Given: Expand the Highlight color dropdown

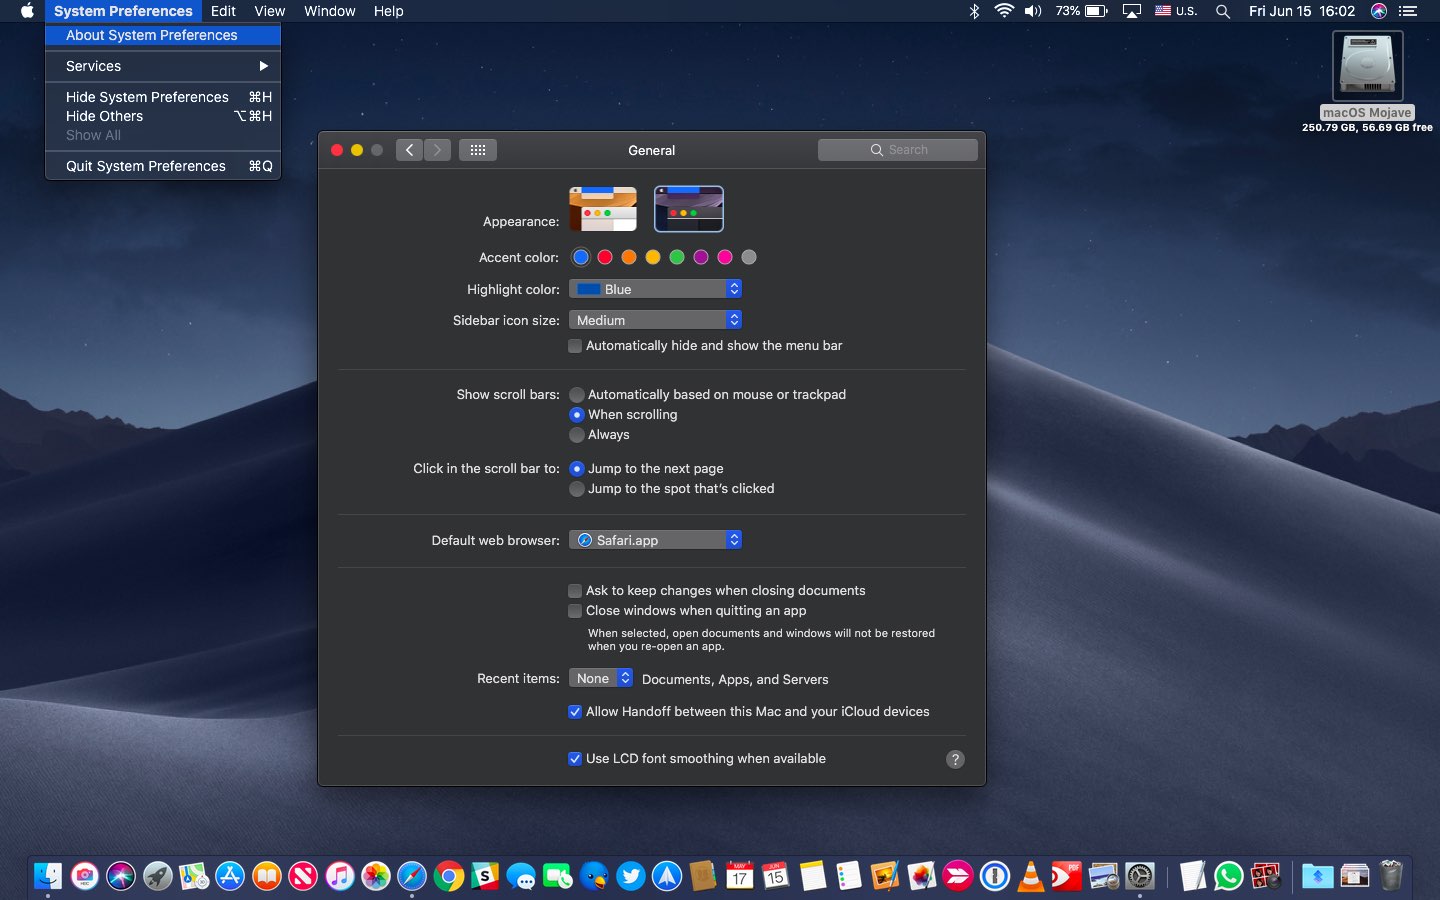Looking at the screenshot, I should tap(655, 289).
